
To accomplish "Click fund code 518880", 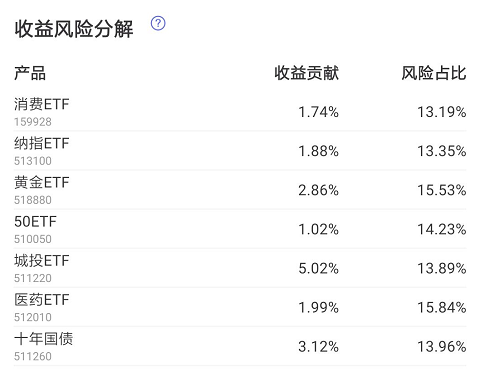I will pyautogui.click(x=33, y=200).
